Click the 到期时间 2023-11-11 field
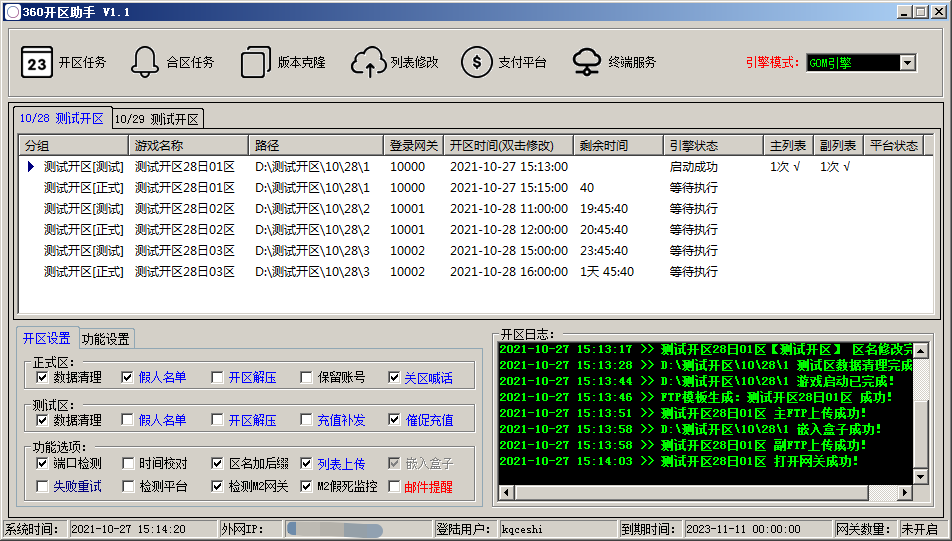 pos(758,529)
